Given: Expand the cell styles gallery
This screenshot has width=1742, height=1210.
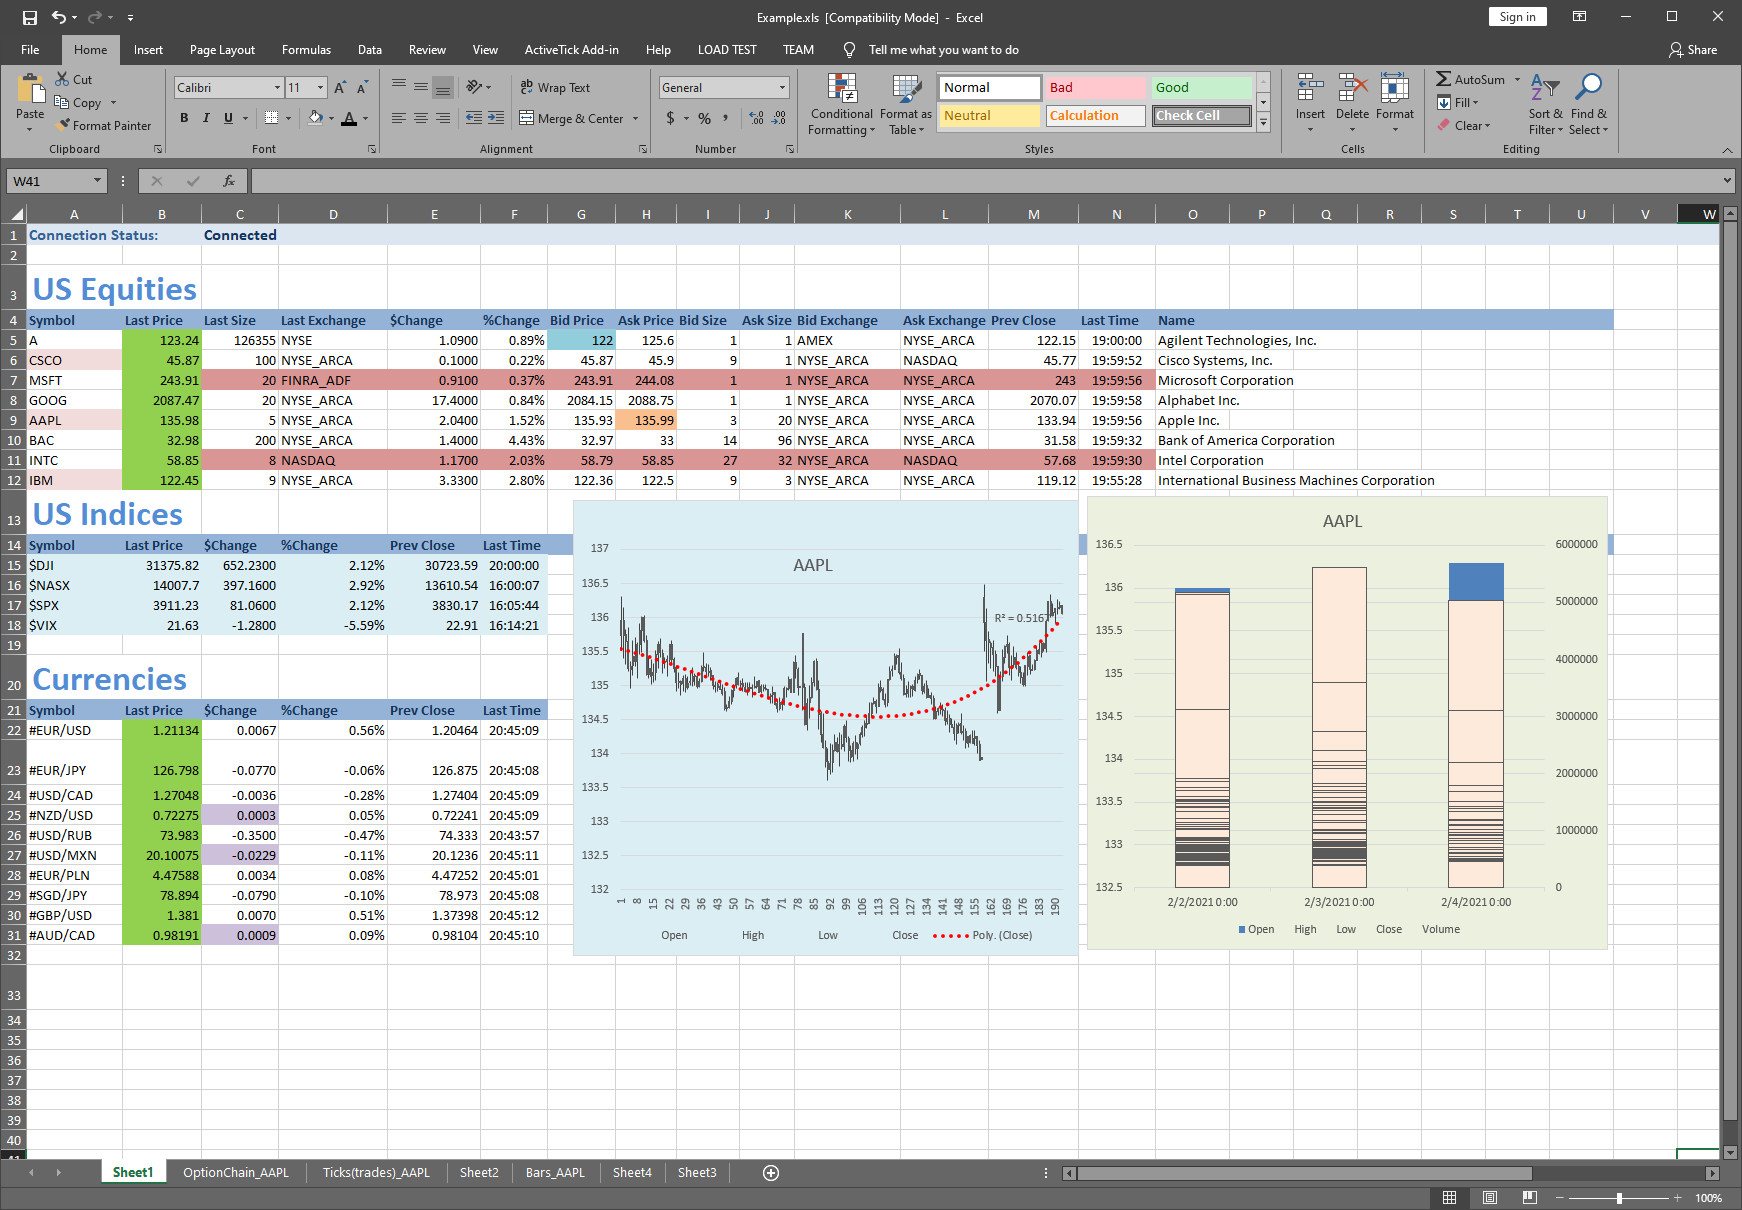Looking at the screenshot, I should [x=1263, y=122].
